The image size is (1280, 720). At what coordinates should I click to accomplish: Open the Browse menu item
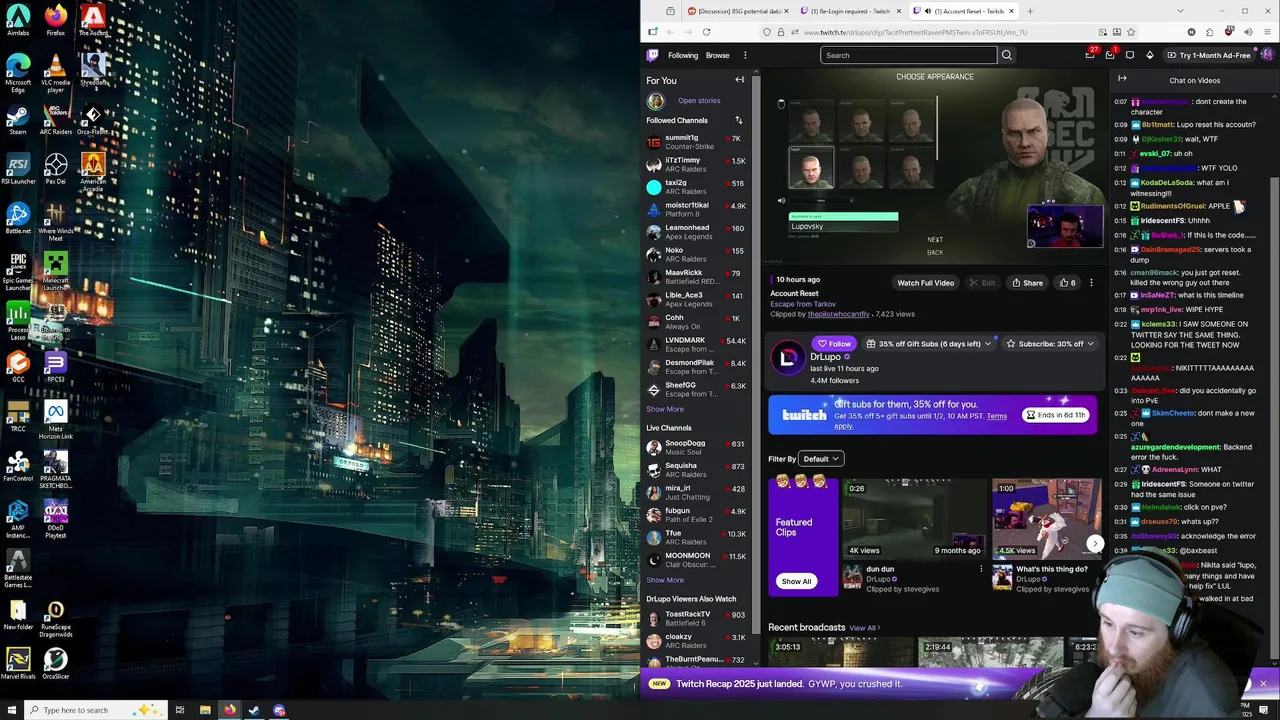click(x=718, y=55)
